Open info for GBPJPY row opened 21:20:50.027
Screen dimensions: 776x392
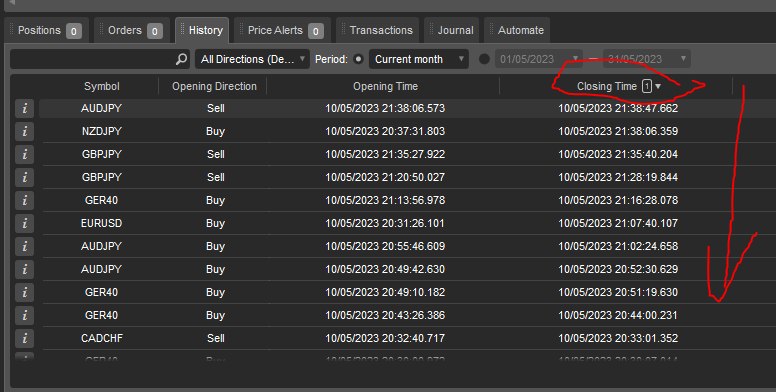coord(25,177)
